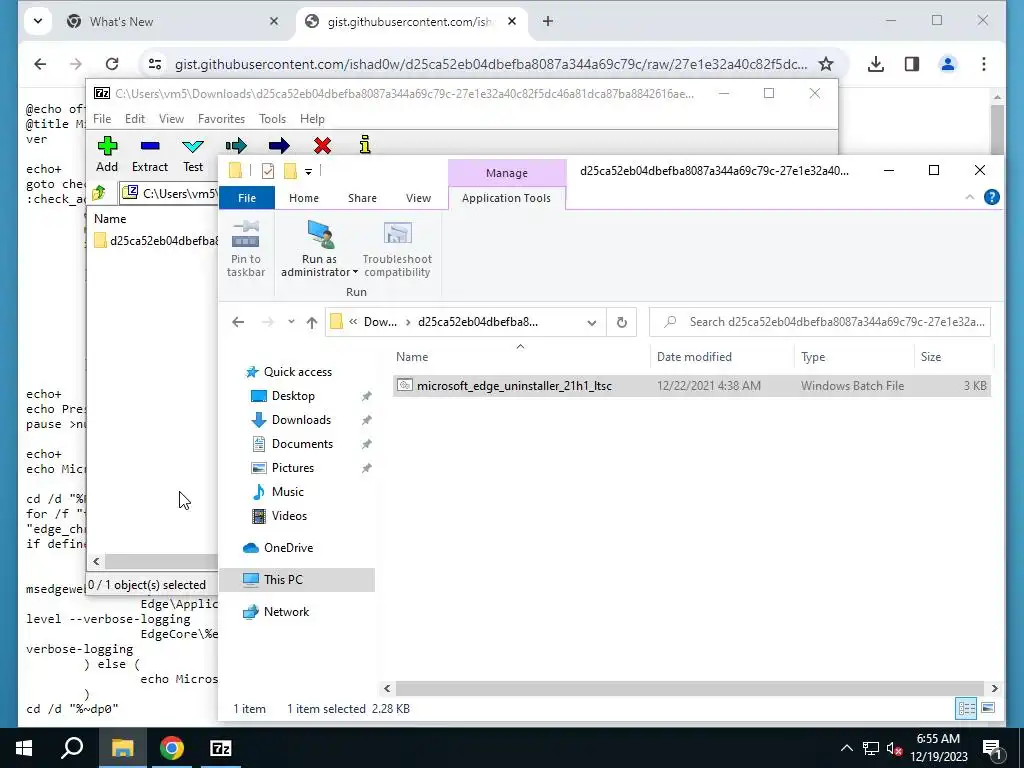The image size is (1024, 768).
Task: Sort Explorer list by Name column
Action: 520,357
